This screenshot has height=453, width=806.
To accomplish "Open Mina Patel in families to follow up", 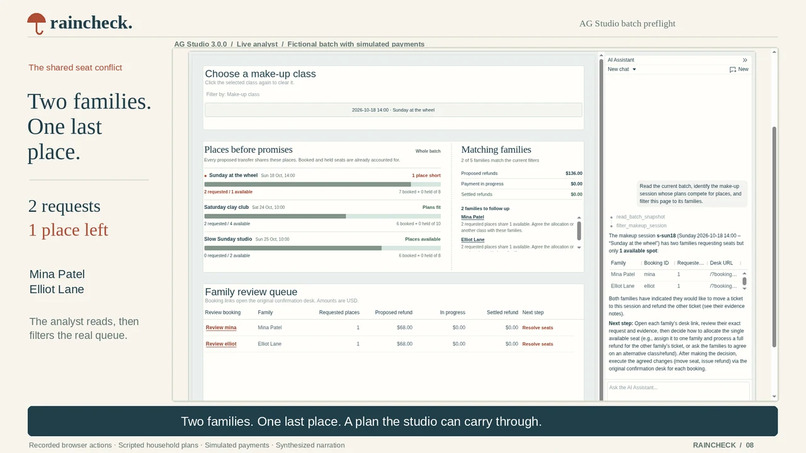I will 472,217.
